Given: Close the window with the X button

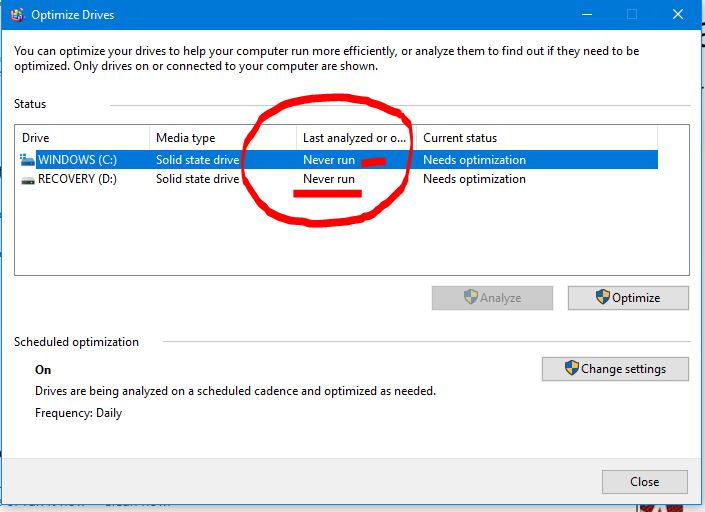Looking at the screenshot, I should (x=678, y=14).
